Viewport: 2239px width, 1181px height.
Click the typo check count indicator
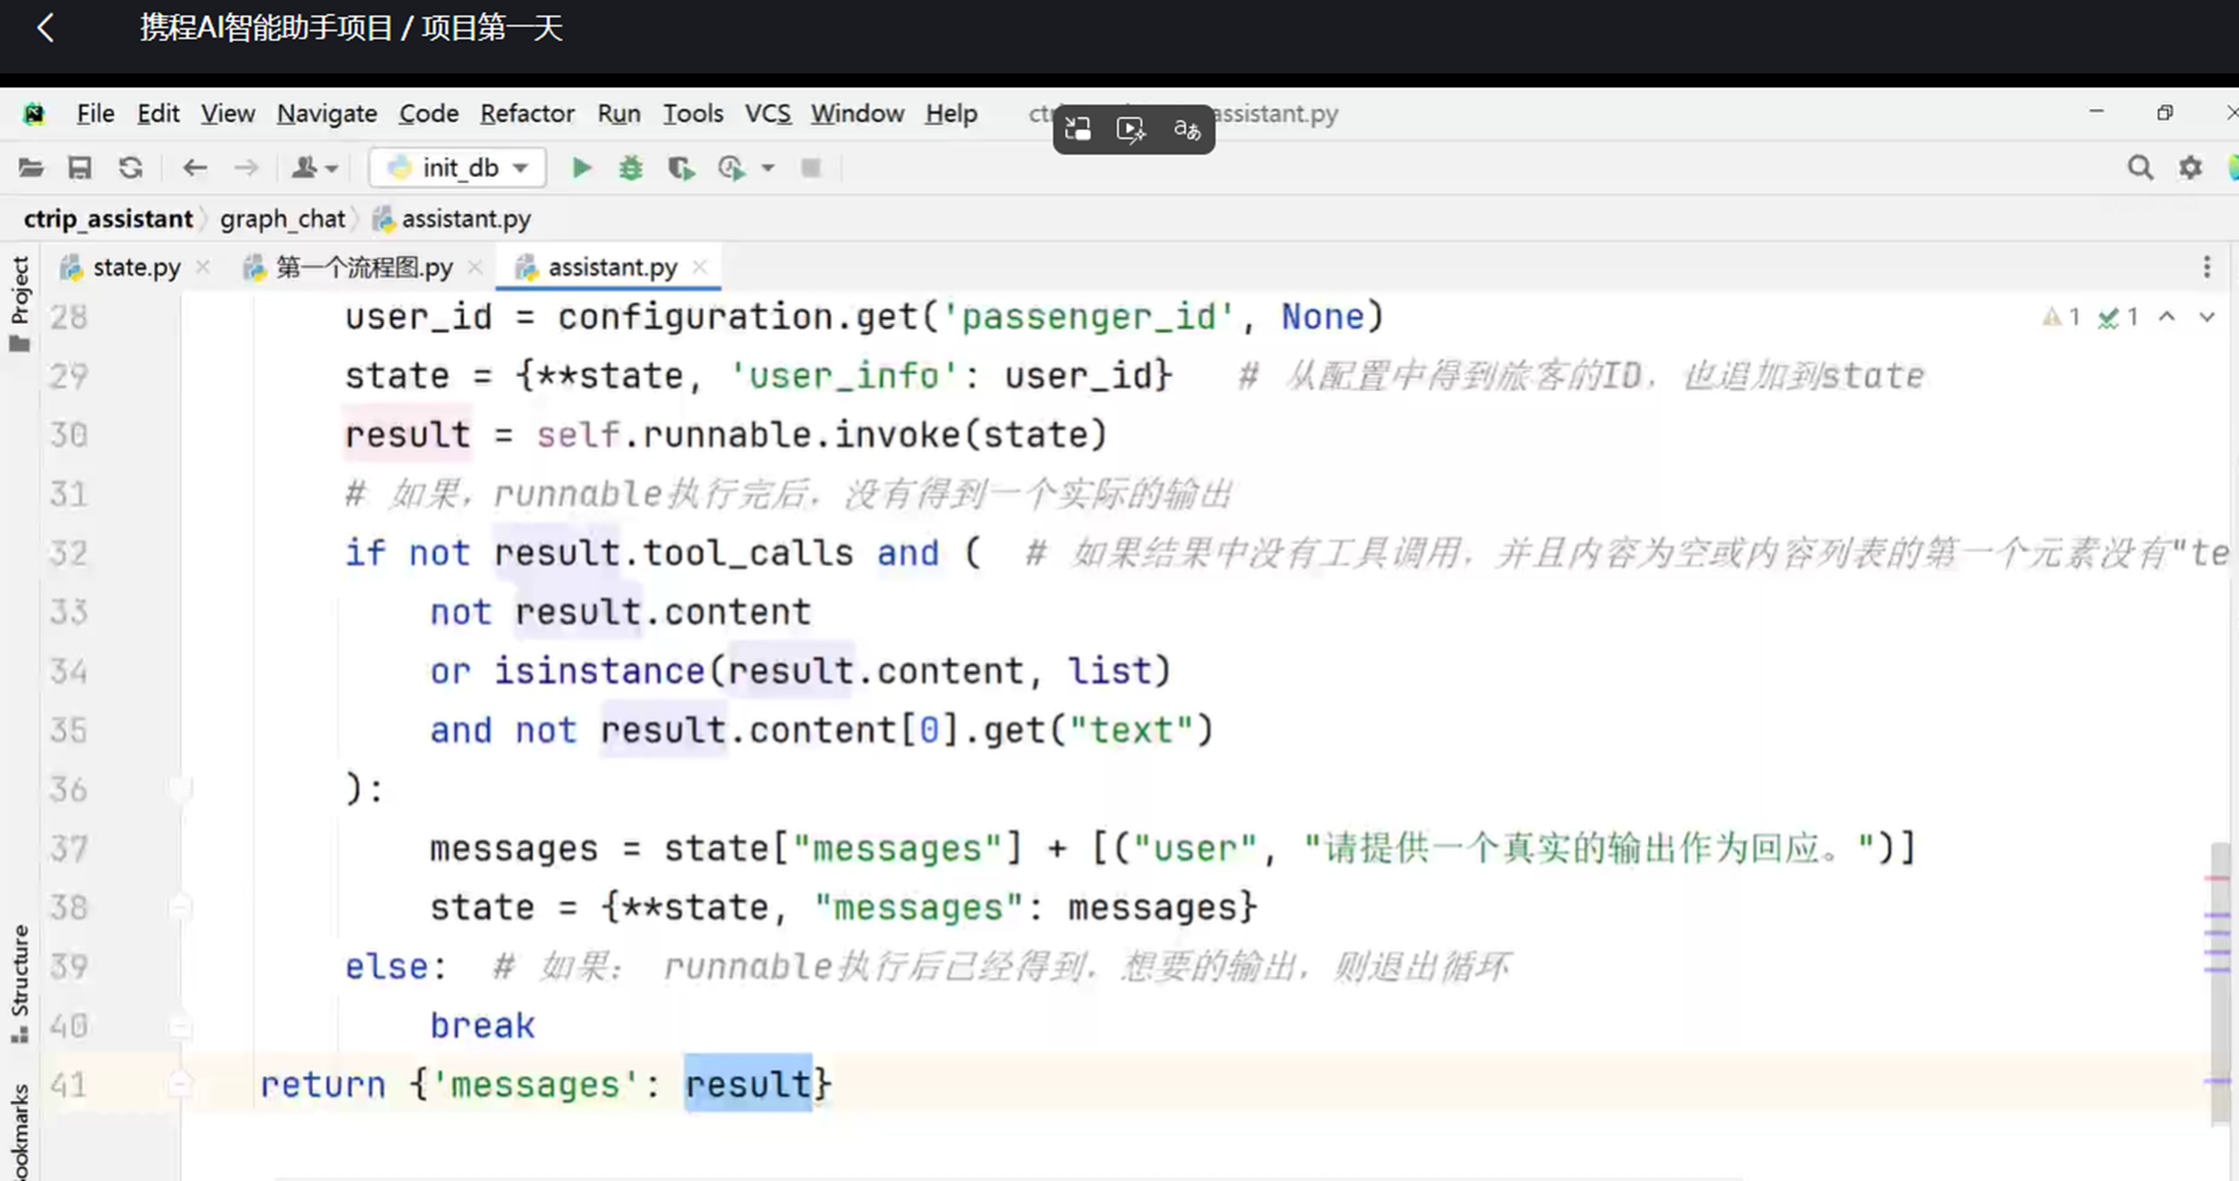[2119, 318]
